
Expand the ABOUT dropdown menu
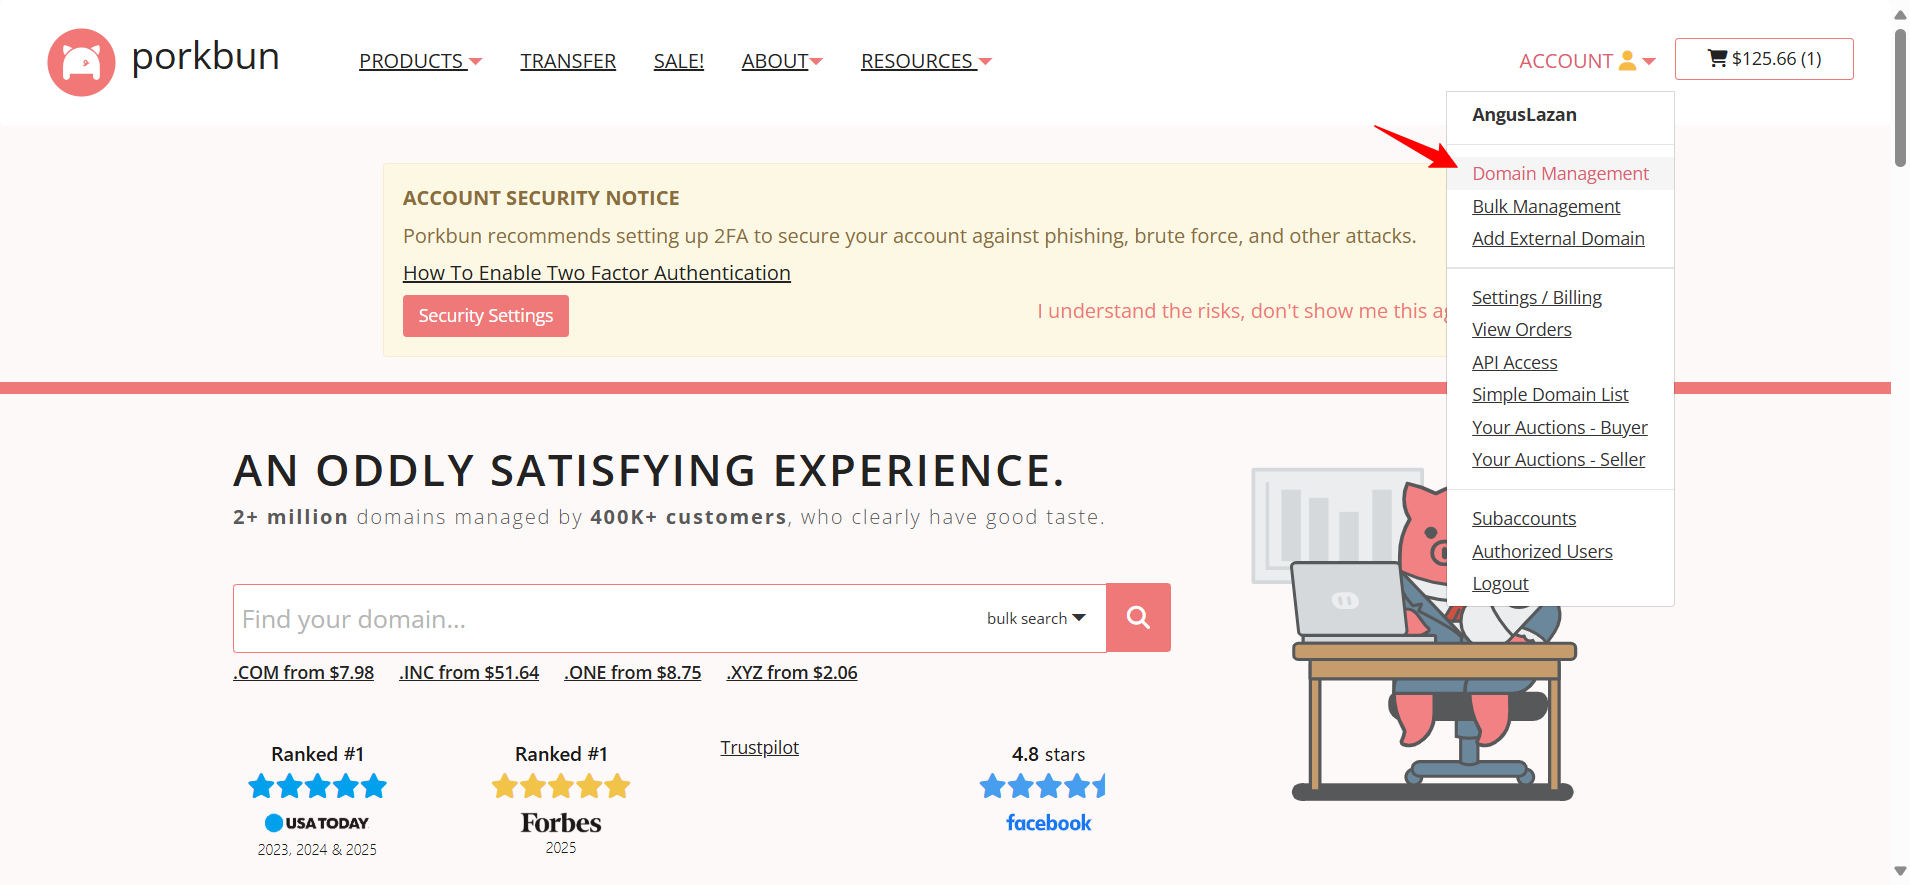(782, 61)
